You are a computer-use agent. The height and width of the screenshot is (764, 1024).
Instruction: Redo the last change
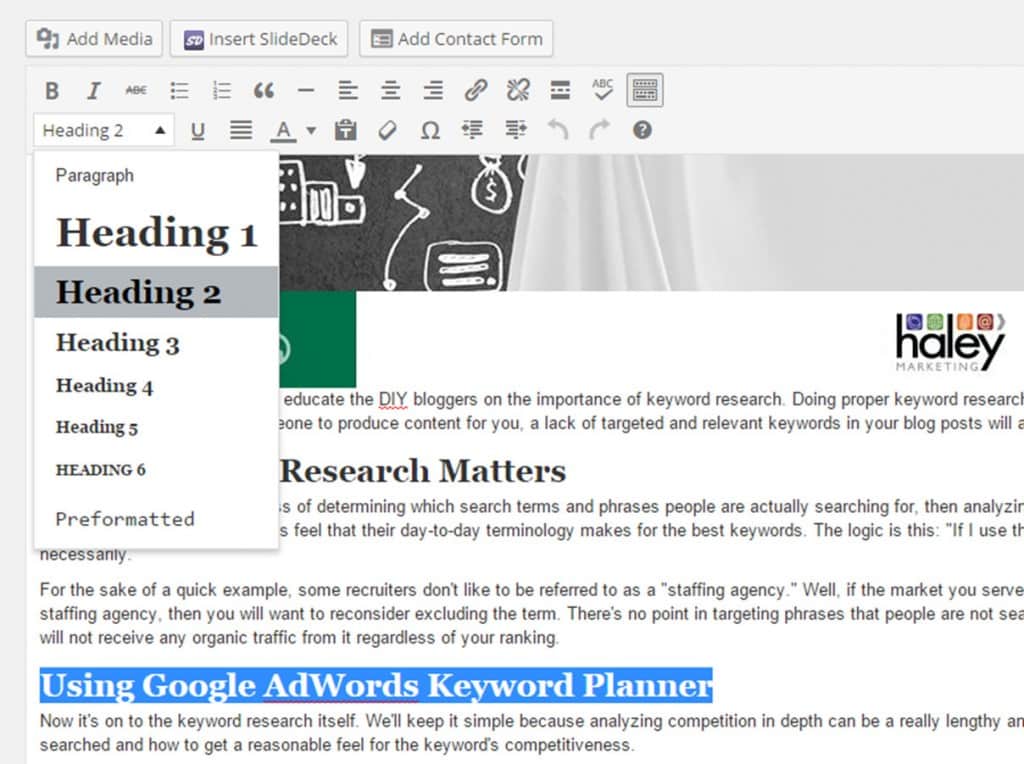pyautogui.click(x=599, y=131)
